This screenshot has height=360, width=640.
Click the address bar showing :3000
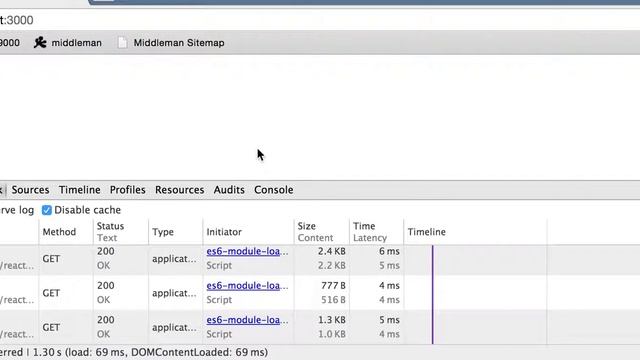pos(320,20)
